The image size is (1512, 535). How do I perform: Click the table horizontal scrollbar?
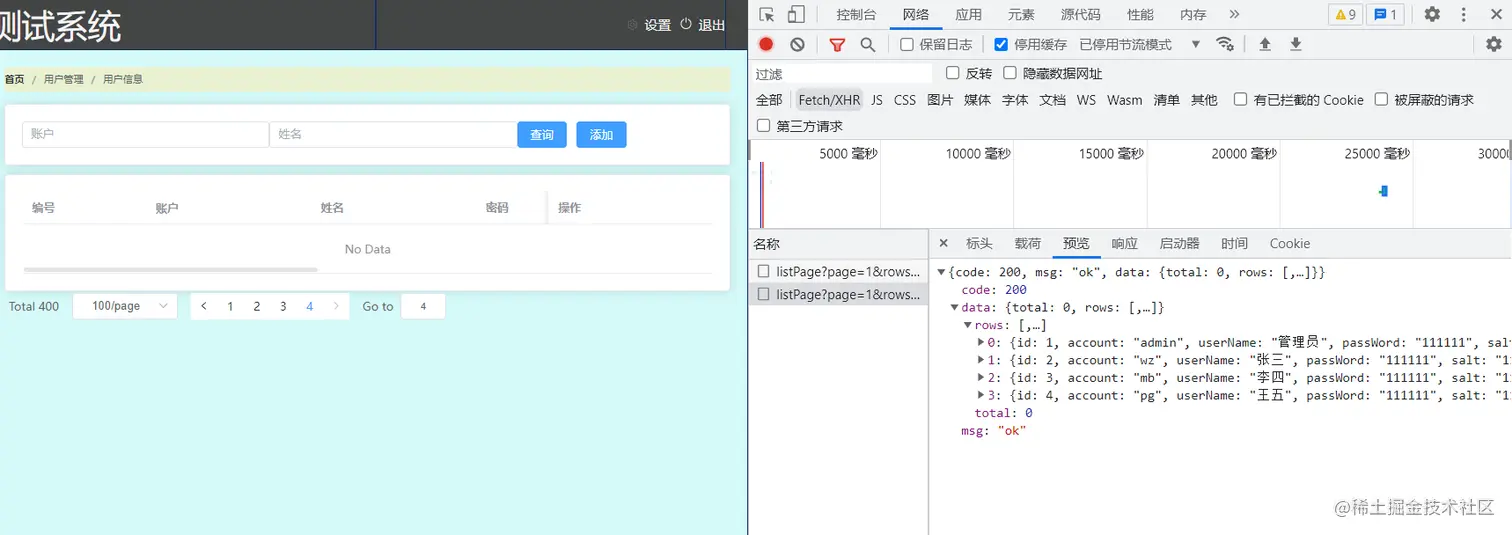pyautogui.click(x=170, y=269)
